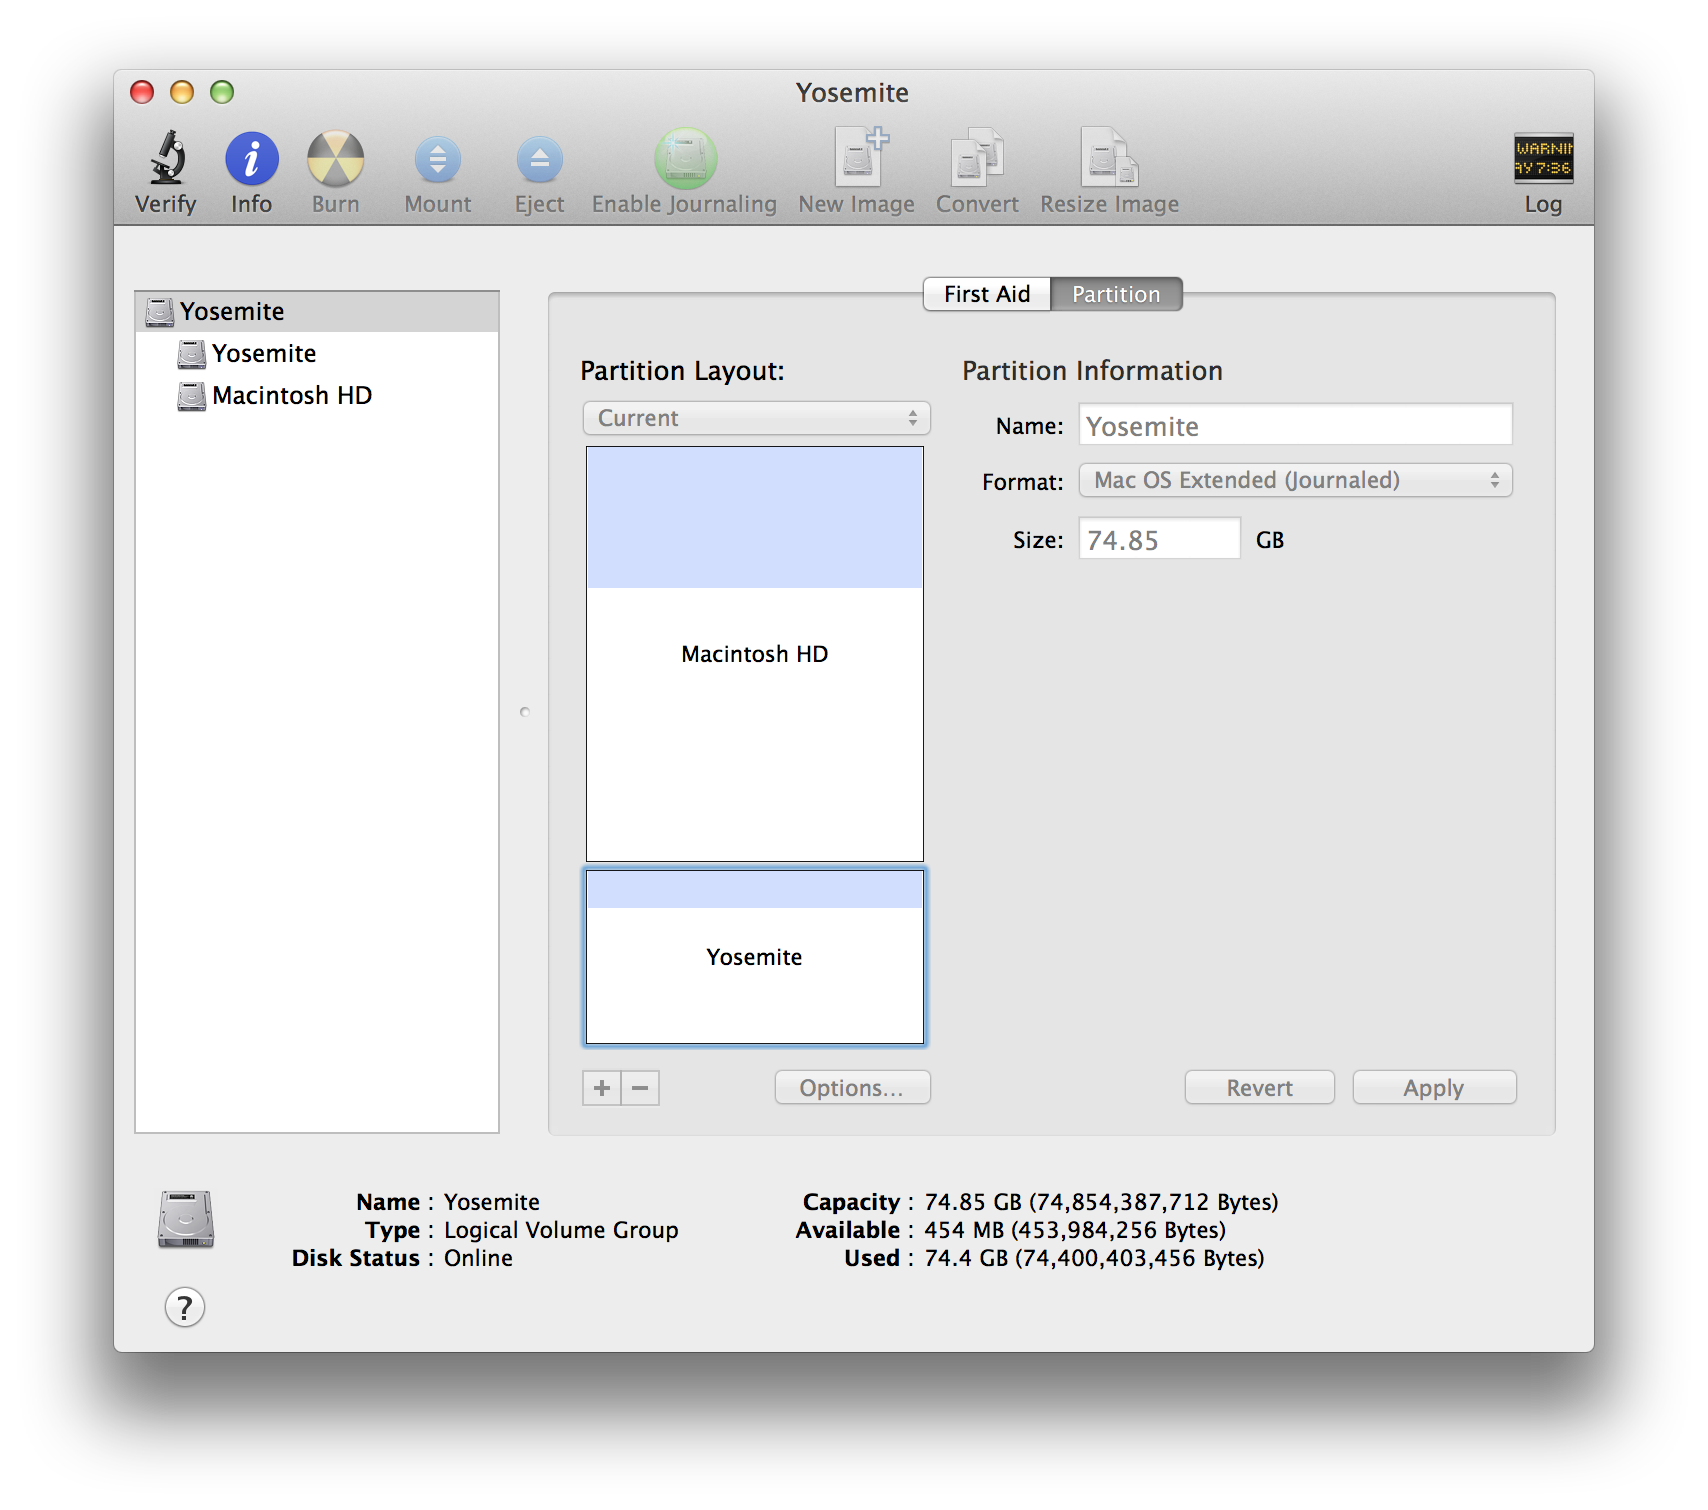Click the Revert button

pyautogui.click(x=1259, y=1088)
